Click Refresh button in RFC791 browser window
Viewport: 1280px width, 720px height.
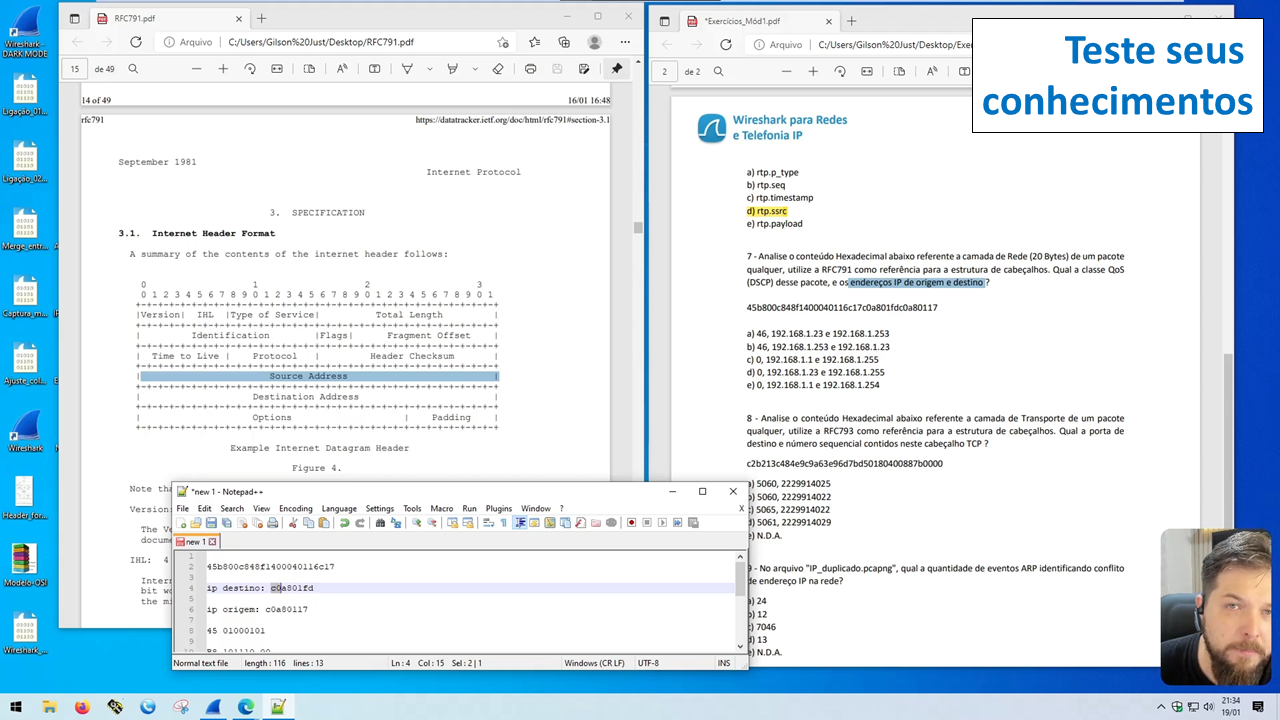136,42
